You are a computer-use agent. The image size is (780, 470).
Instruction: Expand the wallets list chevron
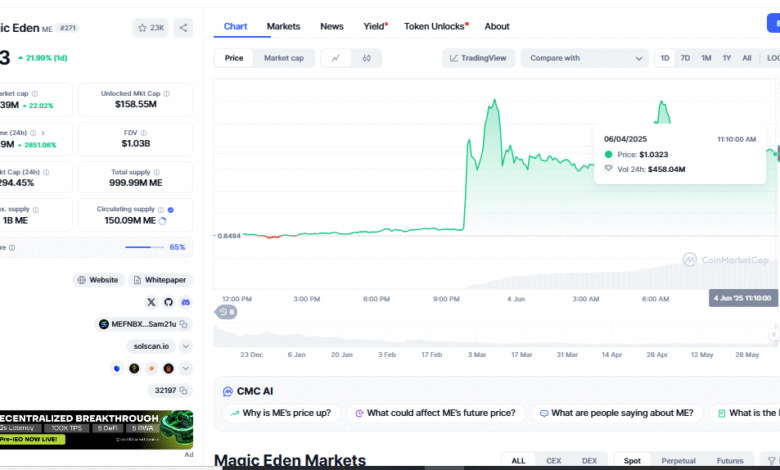[186, 369]
